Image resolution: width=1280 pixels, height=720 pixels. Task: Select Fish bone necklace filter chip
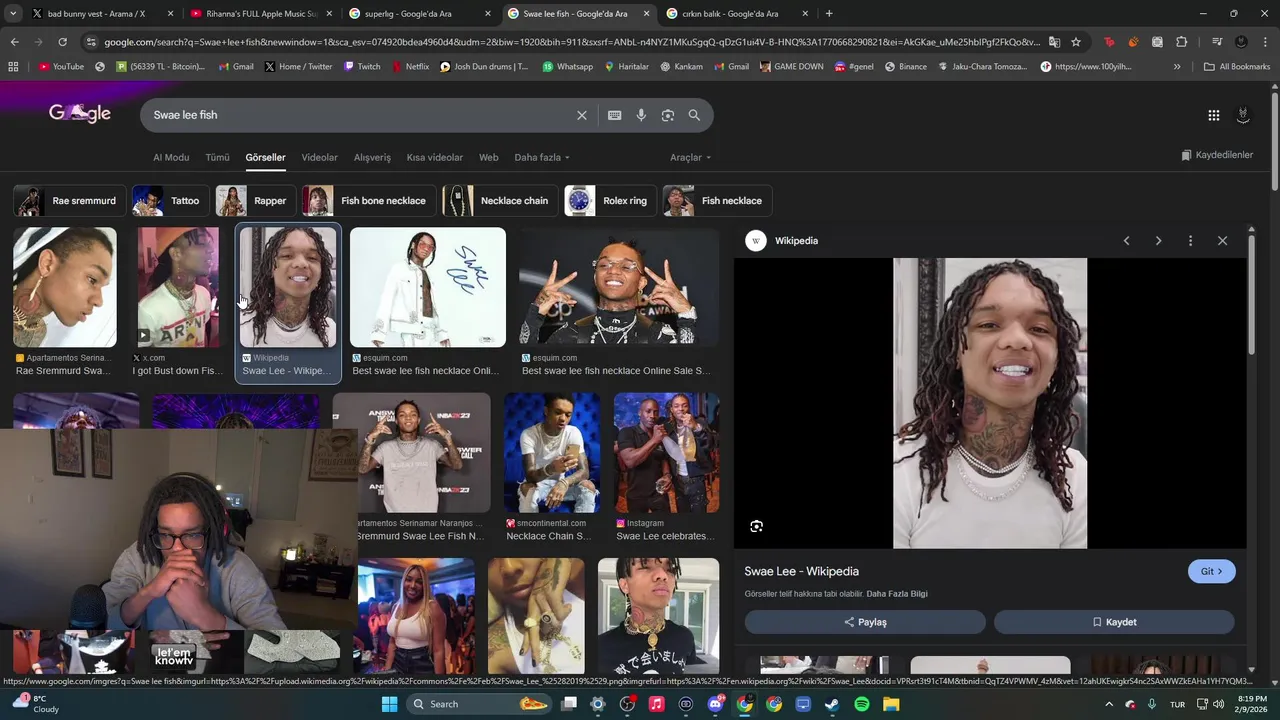coord(369,201)
